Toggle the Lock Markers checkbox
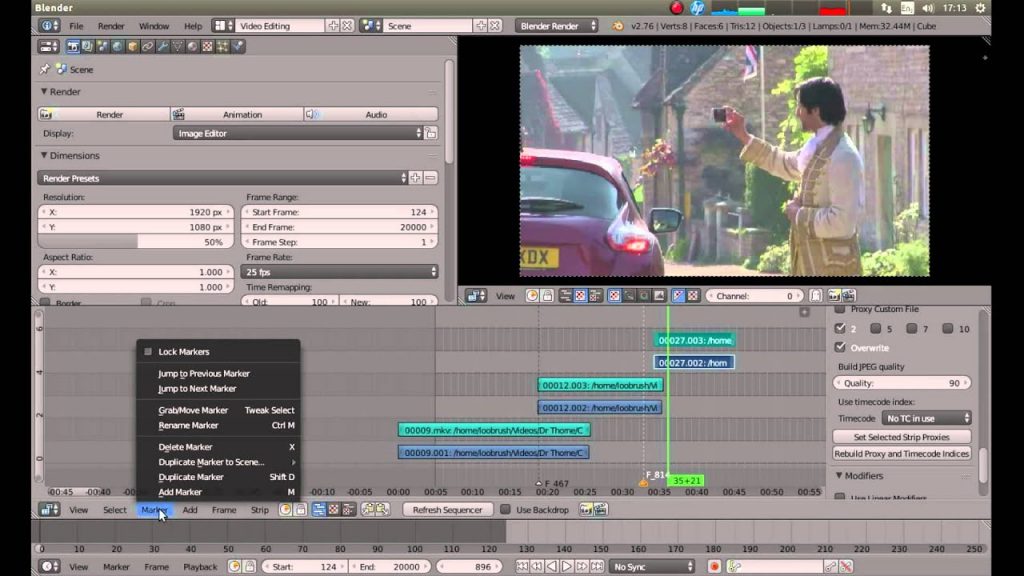Image resolution: width=1024 pixels, height=576 pixels. [148, 351]
